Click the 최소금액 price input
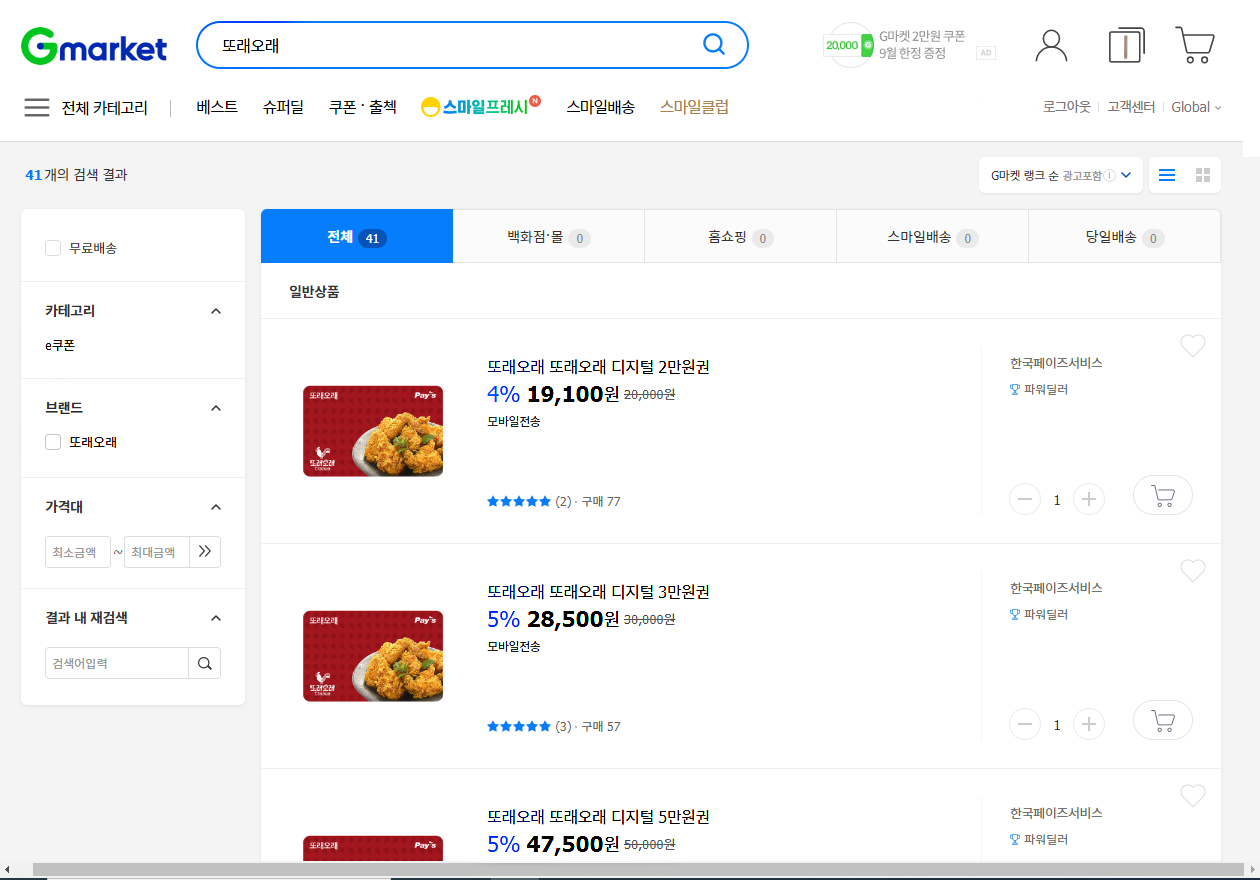1260x880 pixels. point(78,552)
